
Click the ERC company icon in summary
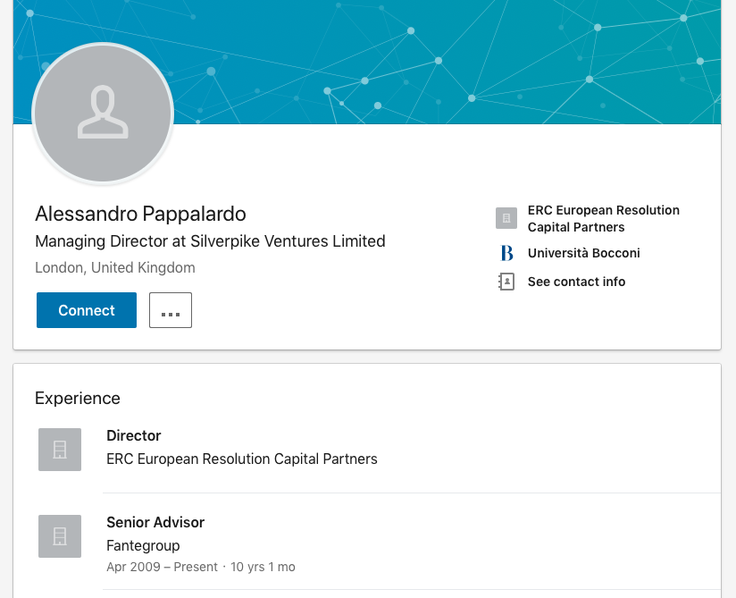(x=506, y=218)
